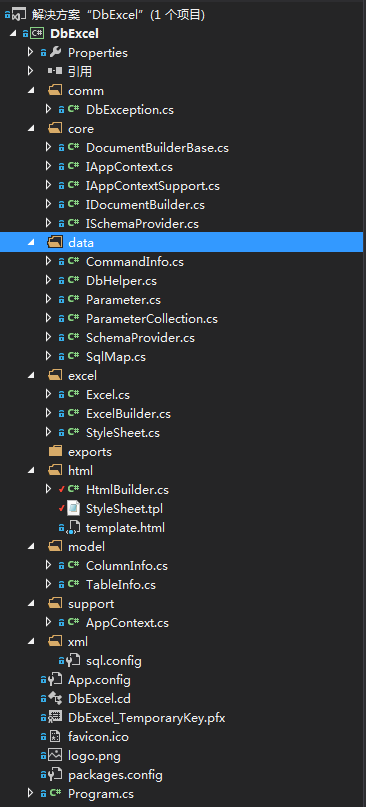Select the ColumnInfo.cs file name
The height and width of the screenshot is (807, 366).
(127, 566)
